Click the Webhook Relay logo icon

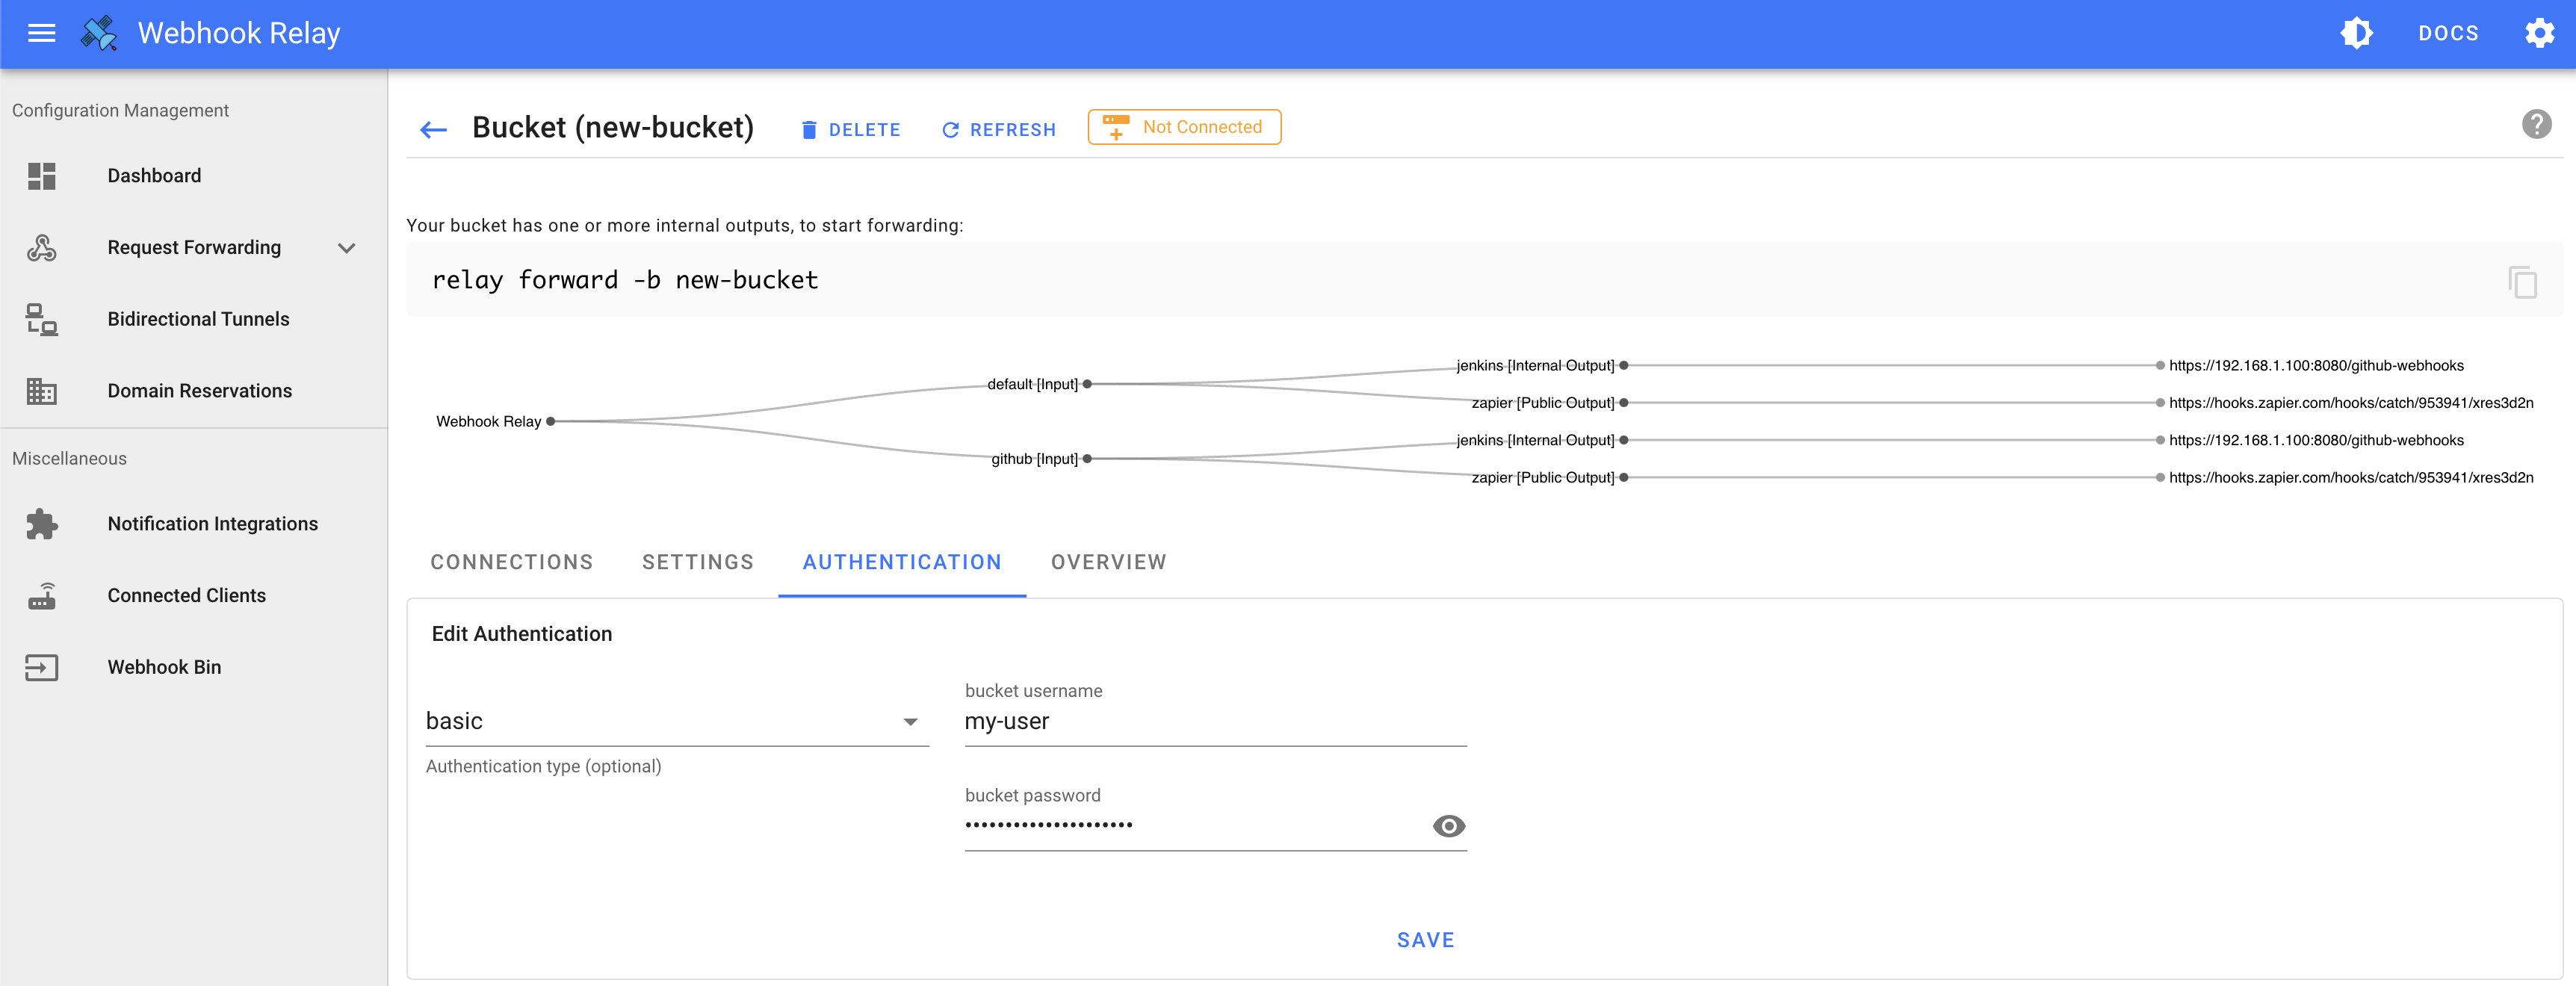98,32
